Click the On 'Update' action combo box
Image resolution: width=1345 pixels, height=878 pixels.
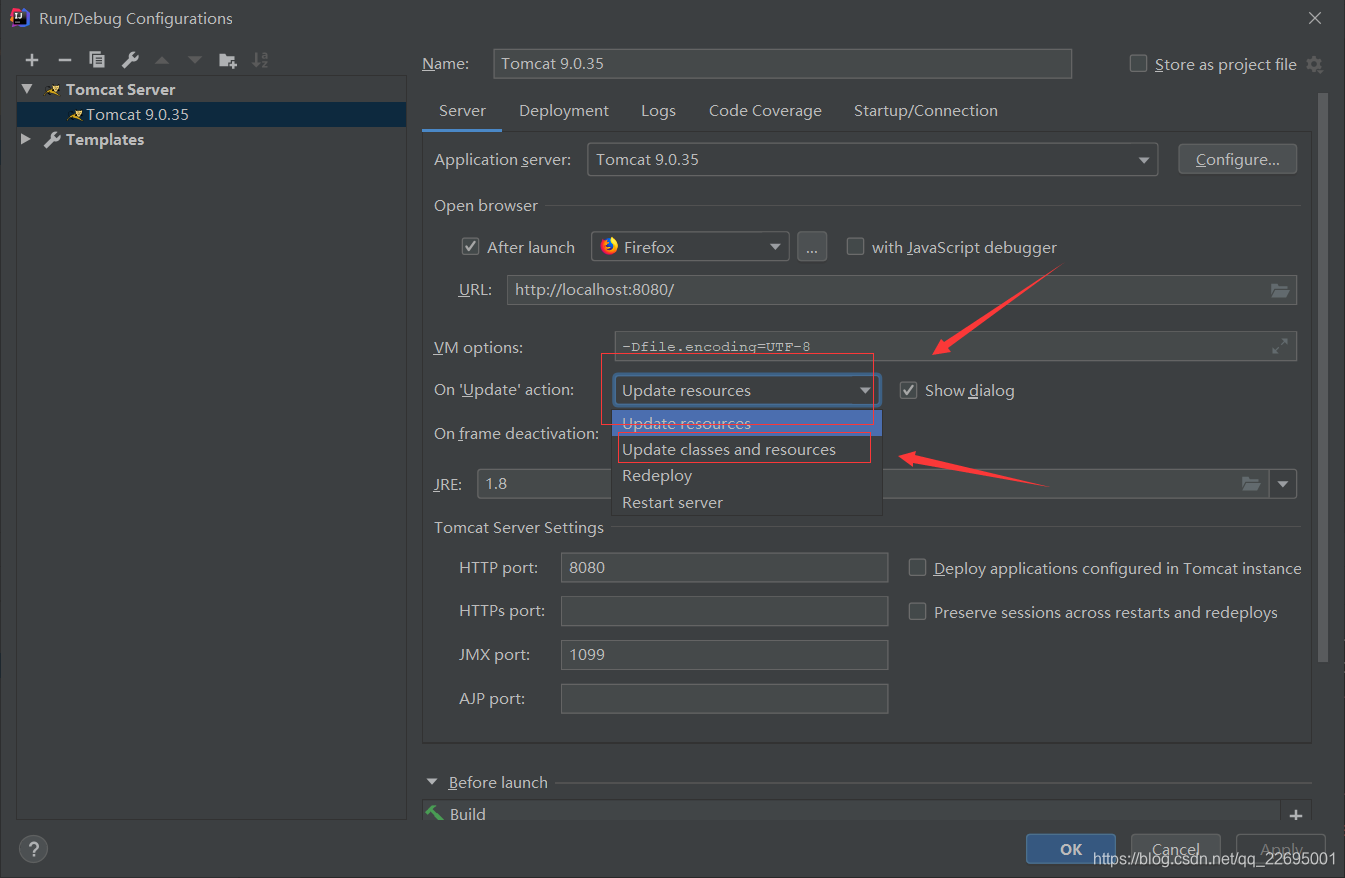746,390
